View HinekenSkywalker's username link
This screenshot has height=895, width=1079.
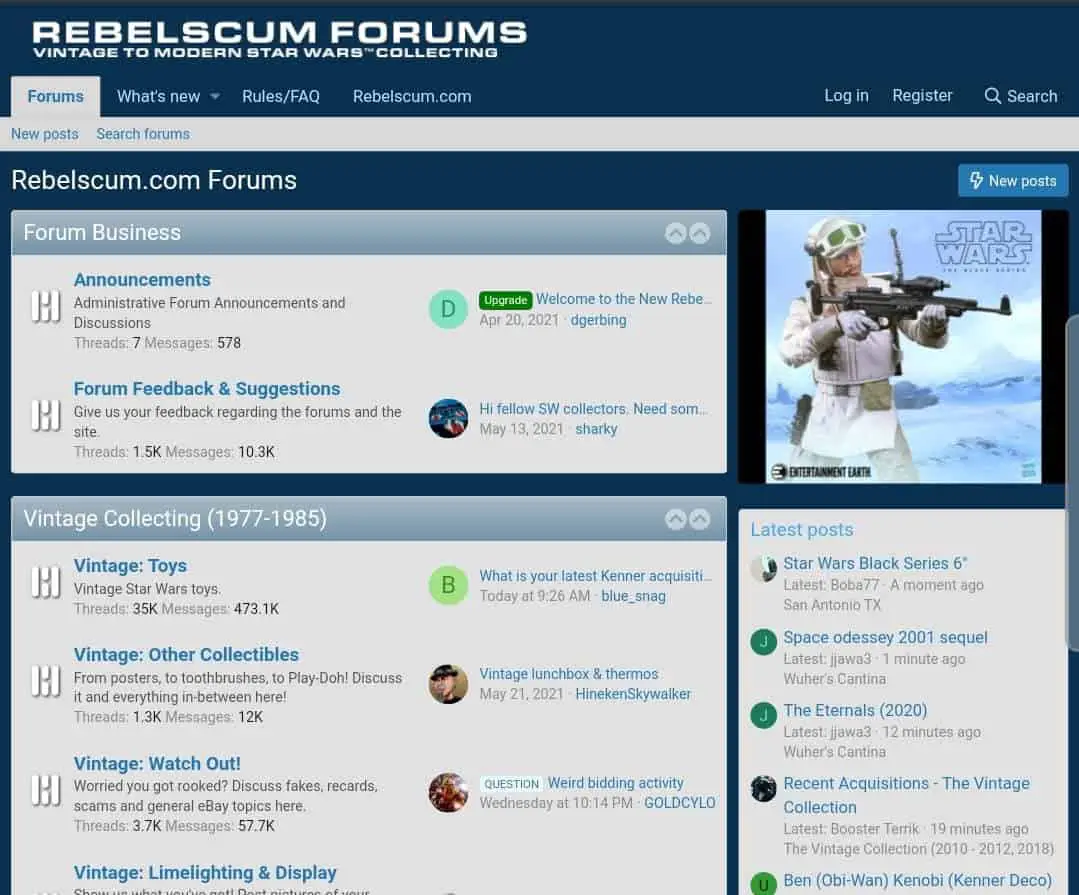pyautogui.click(x=633, y=694)
